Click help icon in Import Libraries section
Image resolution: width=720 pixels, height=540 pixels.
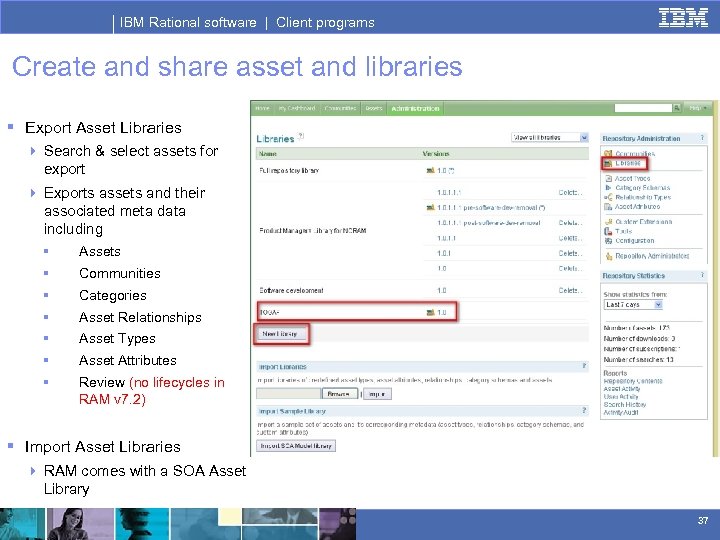584,366
